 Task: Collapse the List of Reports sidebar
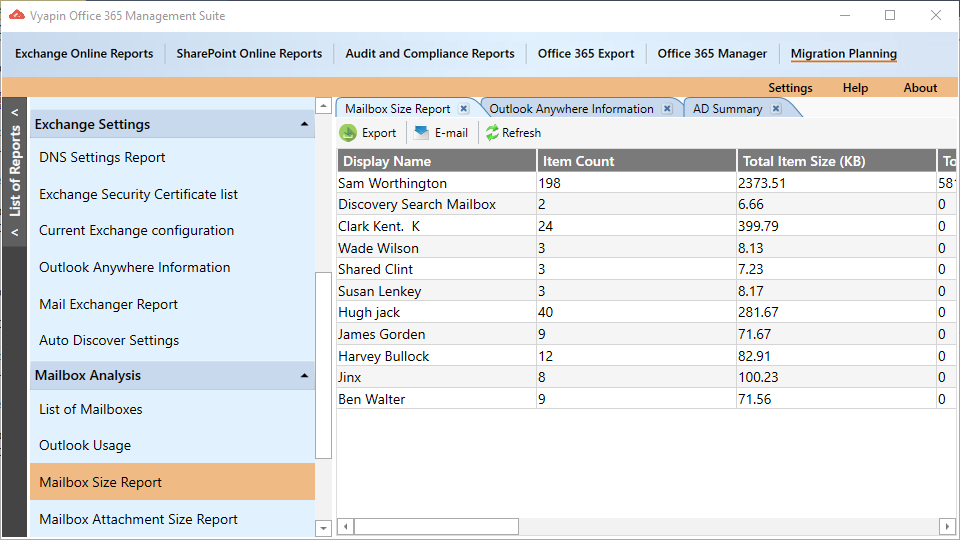pyautogui.click(x=15, y=113)
